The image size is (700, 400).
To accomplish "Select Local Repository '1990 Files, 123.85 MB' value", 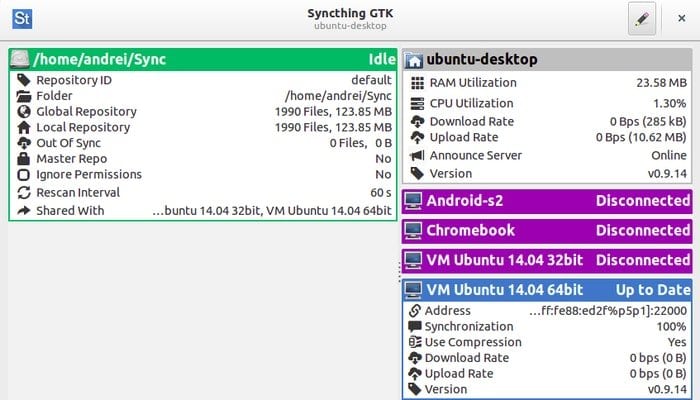I will coord(333,127).
